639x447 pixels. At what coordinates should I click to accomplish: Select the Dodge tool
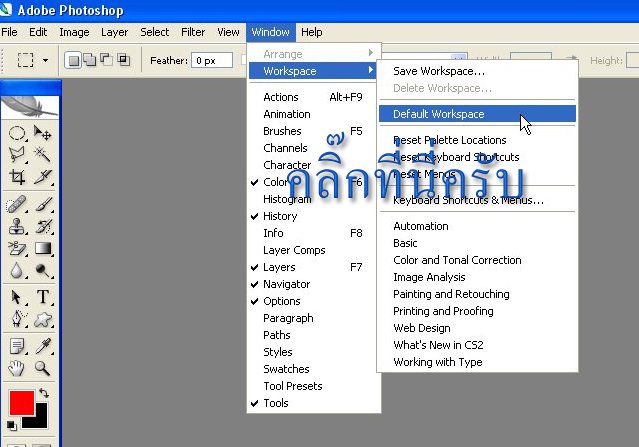pyautogui.click(x=42, y=270)
